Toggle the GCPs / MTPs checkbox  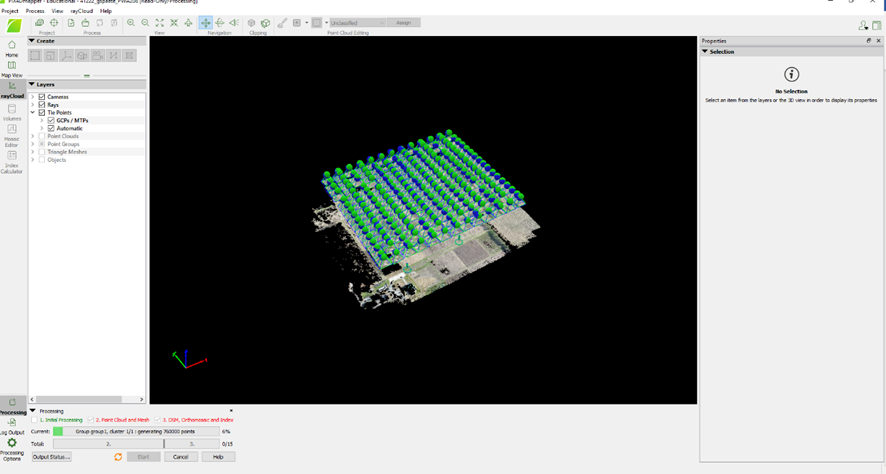point(51,120)
